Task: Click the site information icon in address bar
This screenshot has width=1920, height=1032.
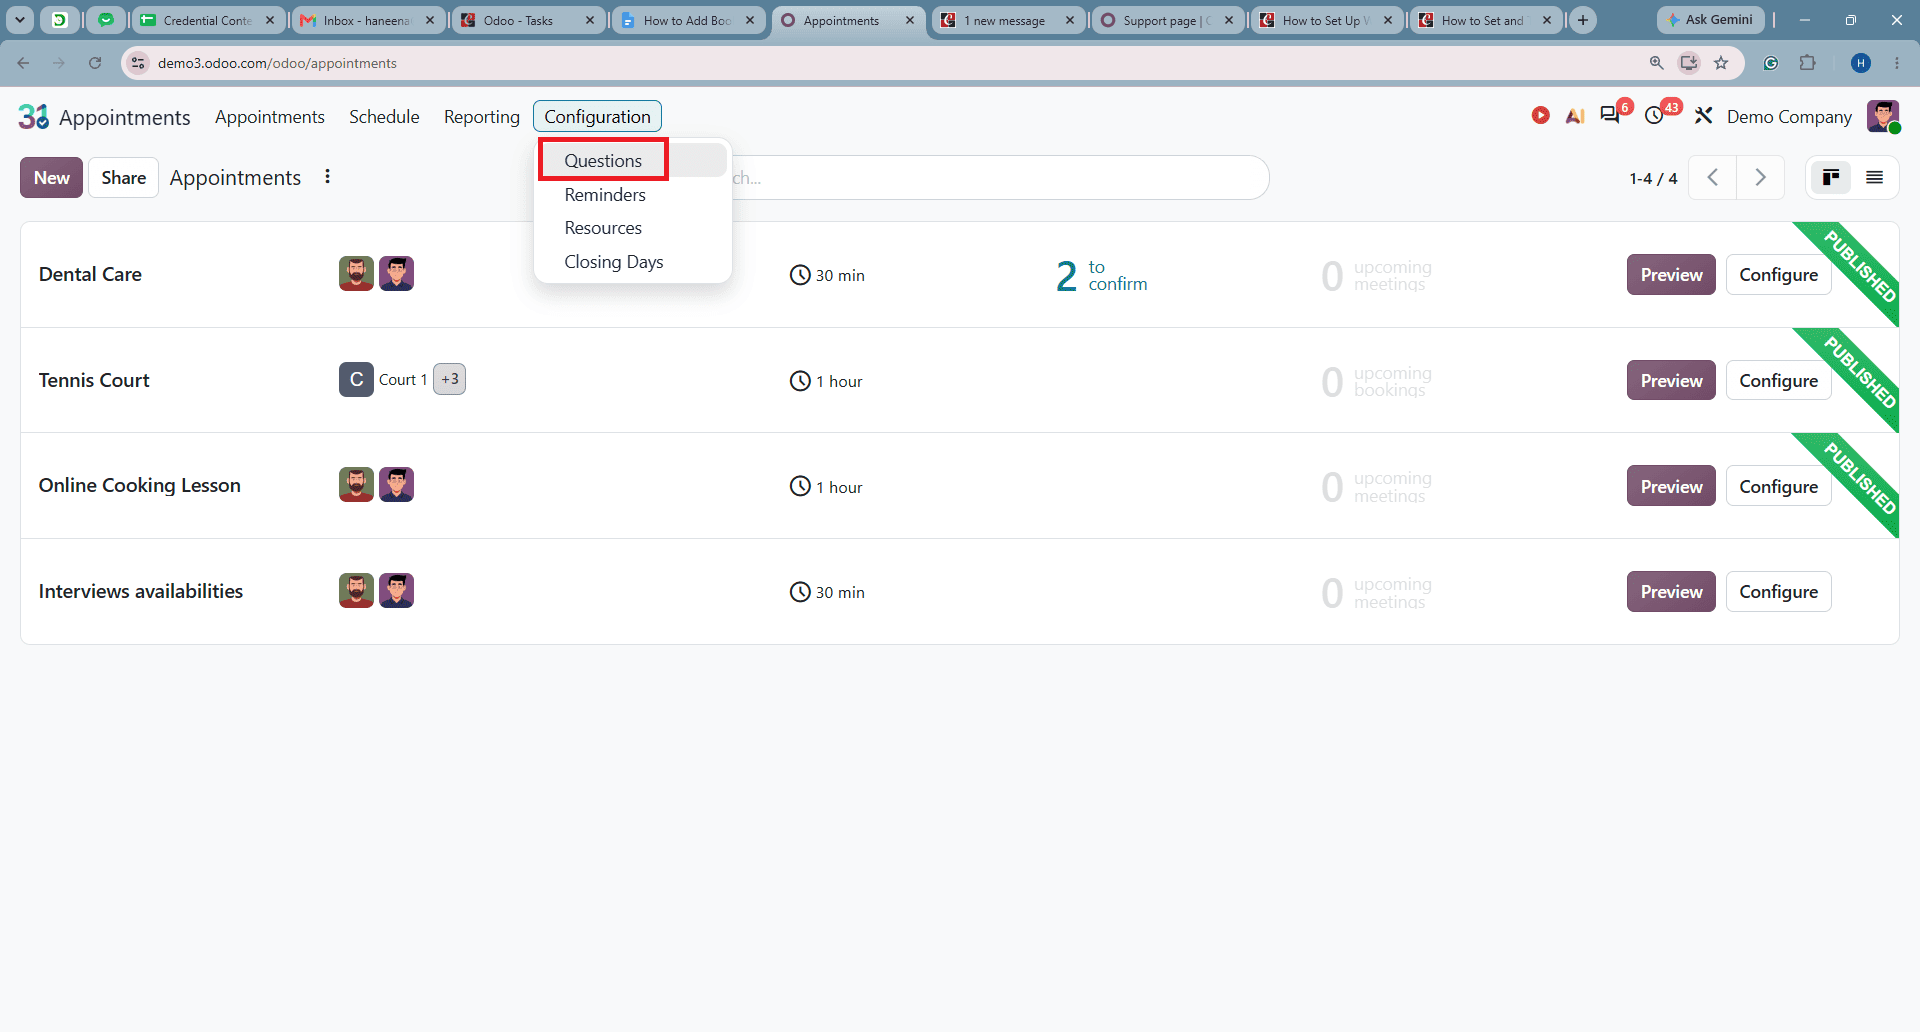Action: click(x=139, y=63)
